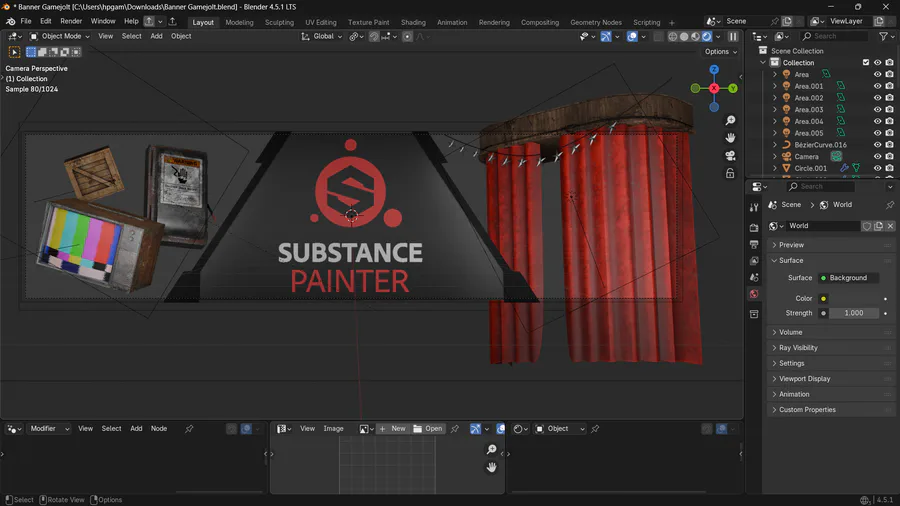This screenshot has height=506, width=900.
Task: Click the fake user shield for World
Action: click(x=867, y=226)
